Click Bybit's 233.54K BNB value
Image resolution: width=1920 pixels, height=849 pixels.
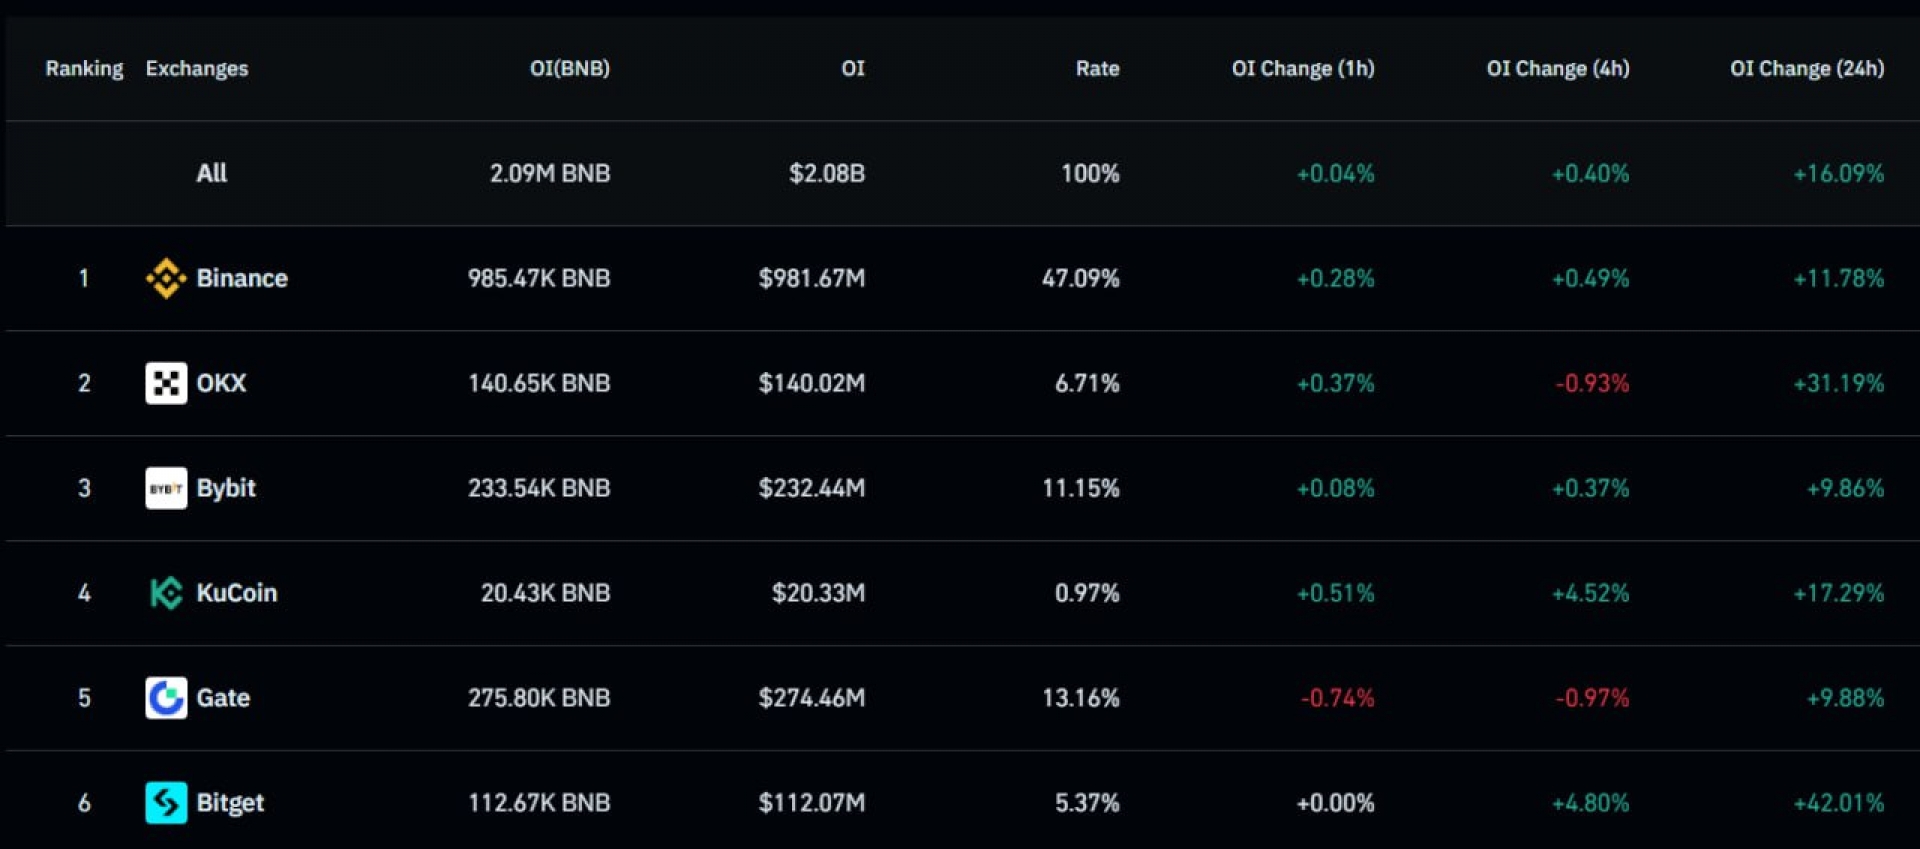tap(539, 488)
